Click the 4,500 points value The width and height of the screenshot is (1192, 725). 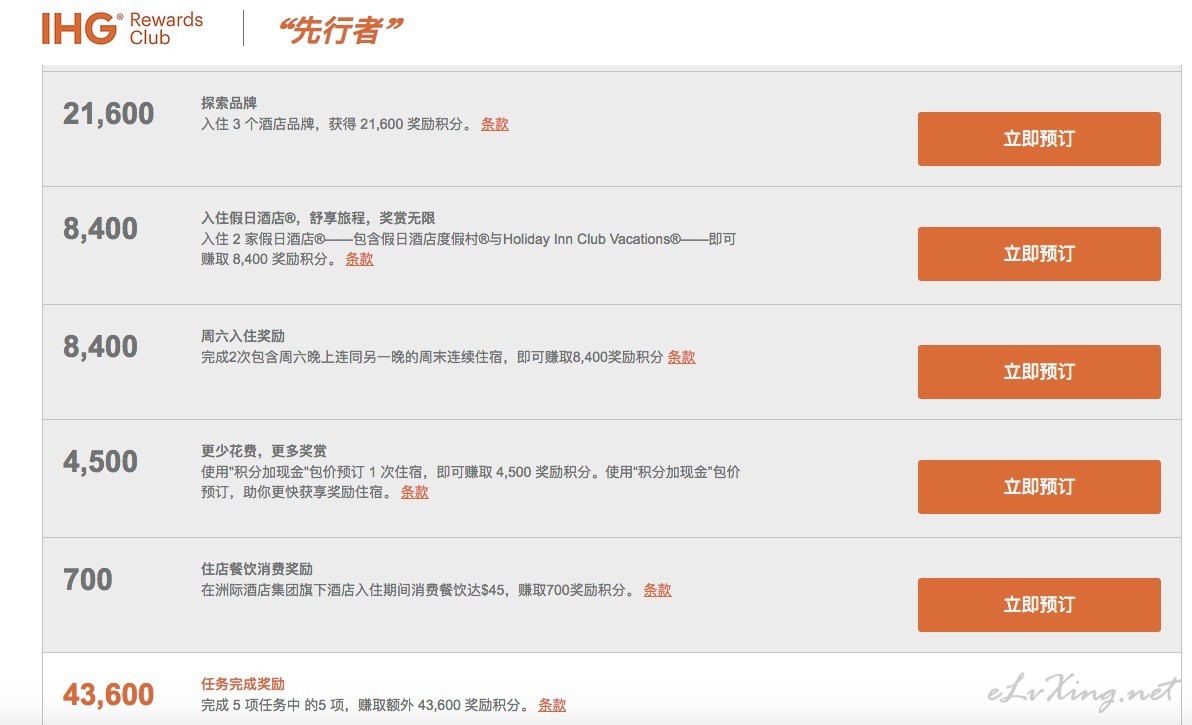pyautogui.click(x=100, y=462)
